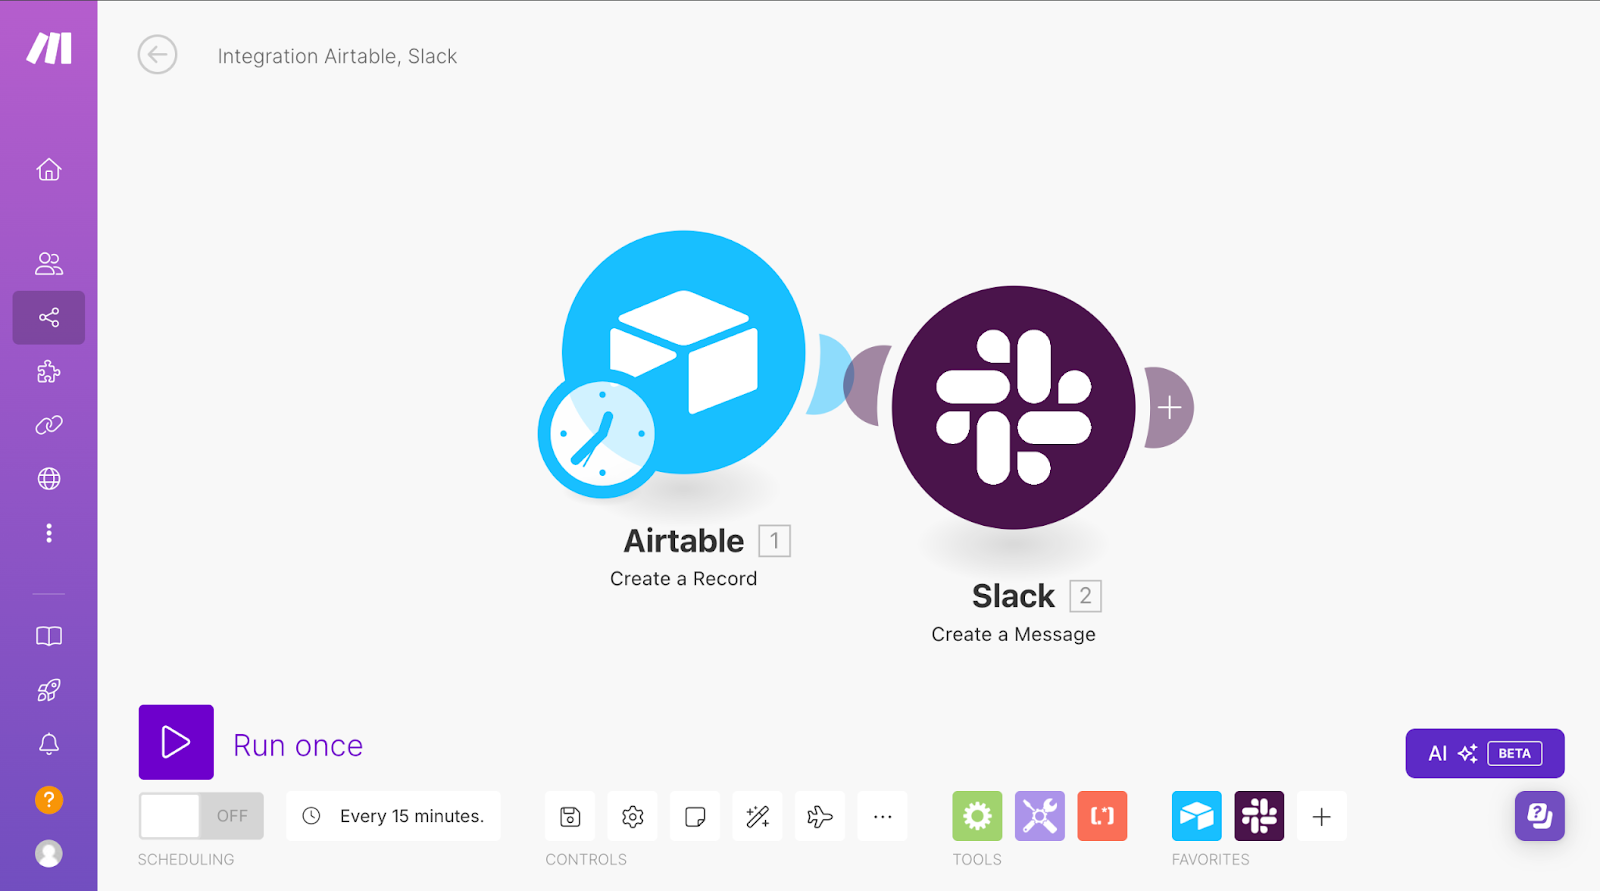Image resolution: width=1600 pixels, height=891 pixels.
Task: Open Connections link icon in sidebar
Action: (x=49, y=425)
